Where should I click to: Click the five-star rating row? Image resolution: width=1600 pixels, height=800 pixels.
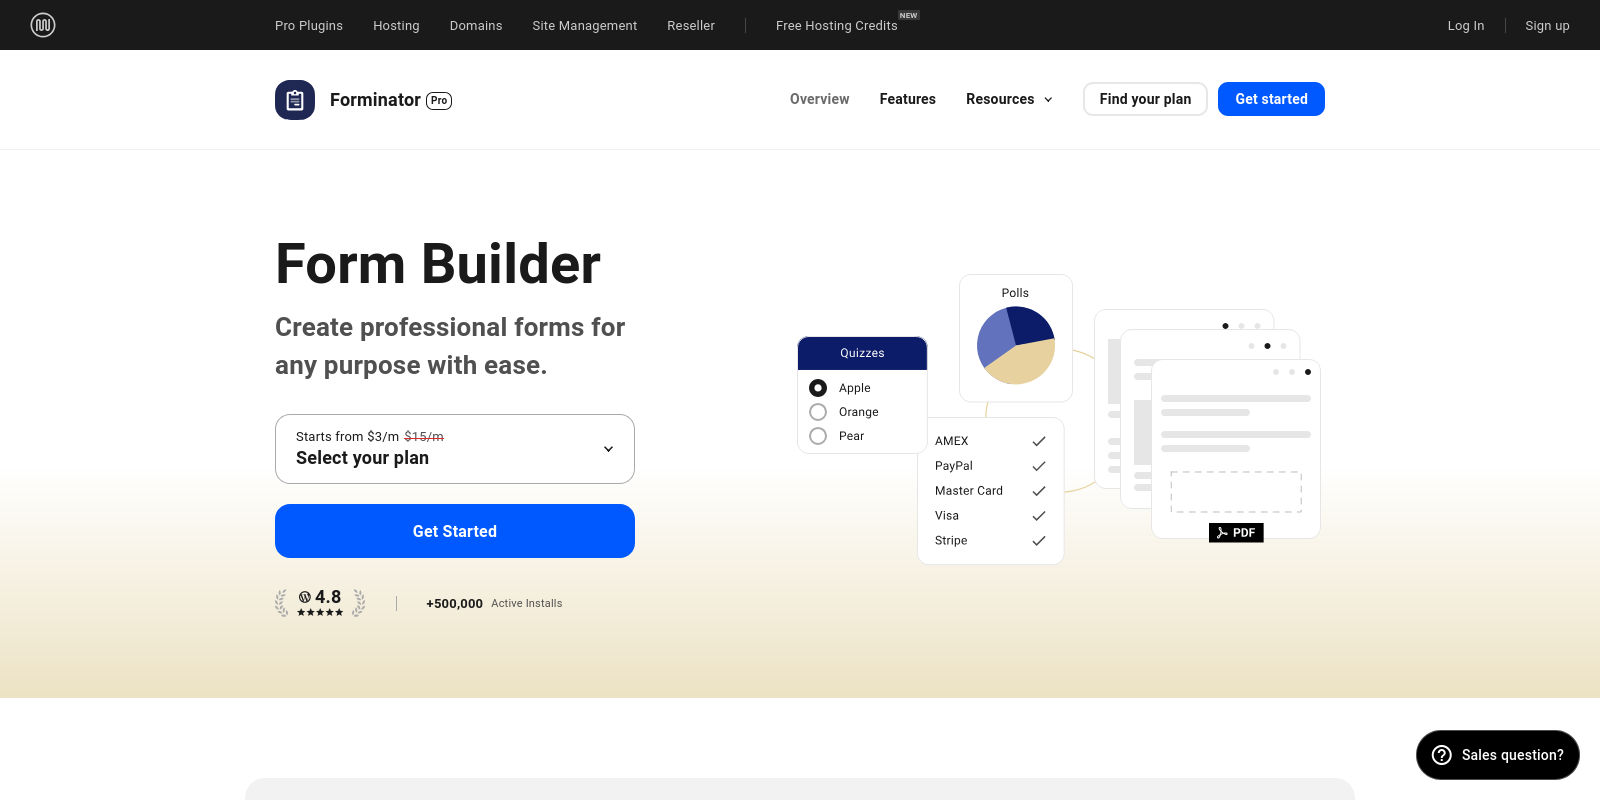(x=320, y=612)
